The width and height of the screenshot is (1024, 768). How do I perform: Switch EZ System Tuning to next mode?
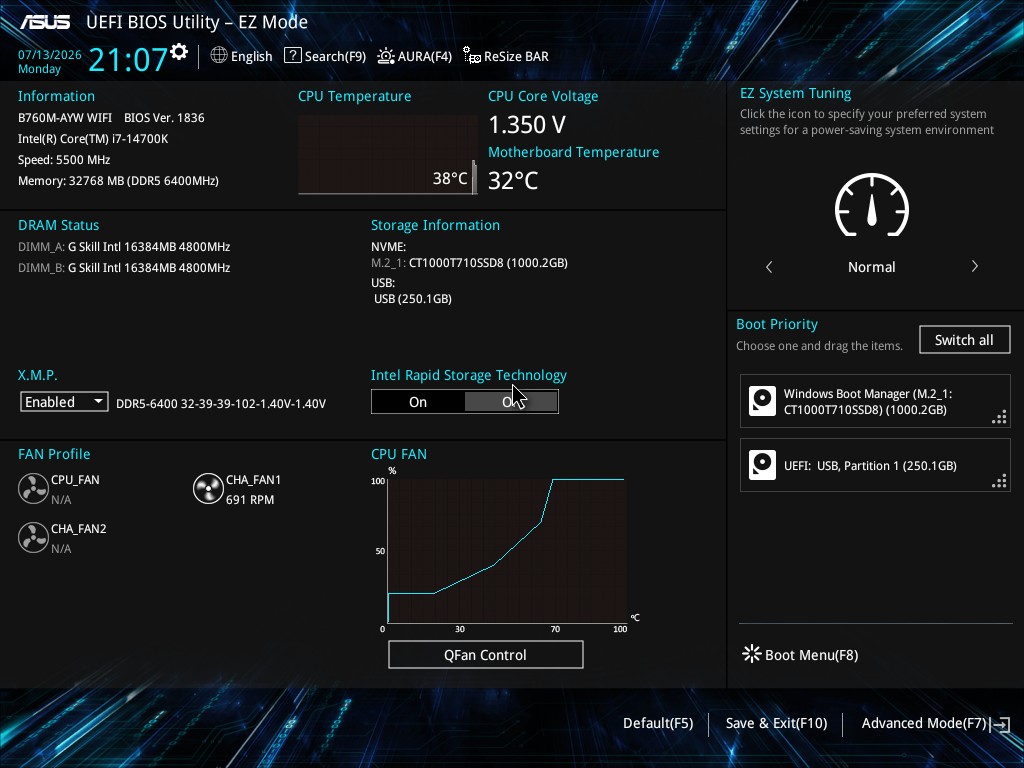click(974, 266)
